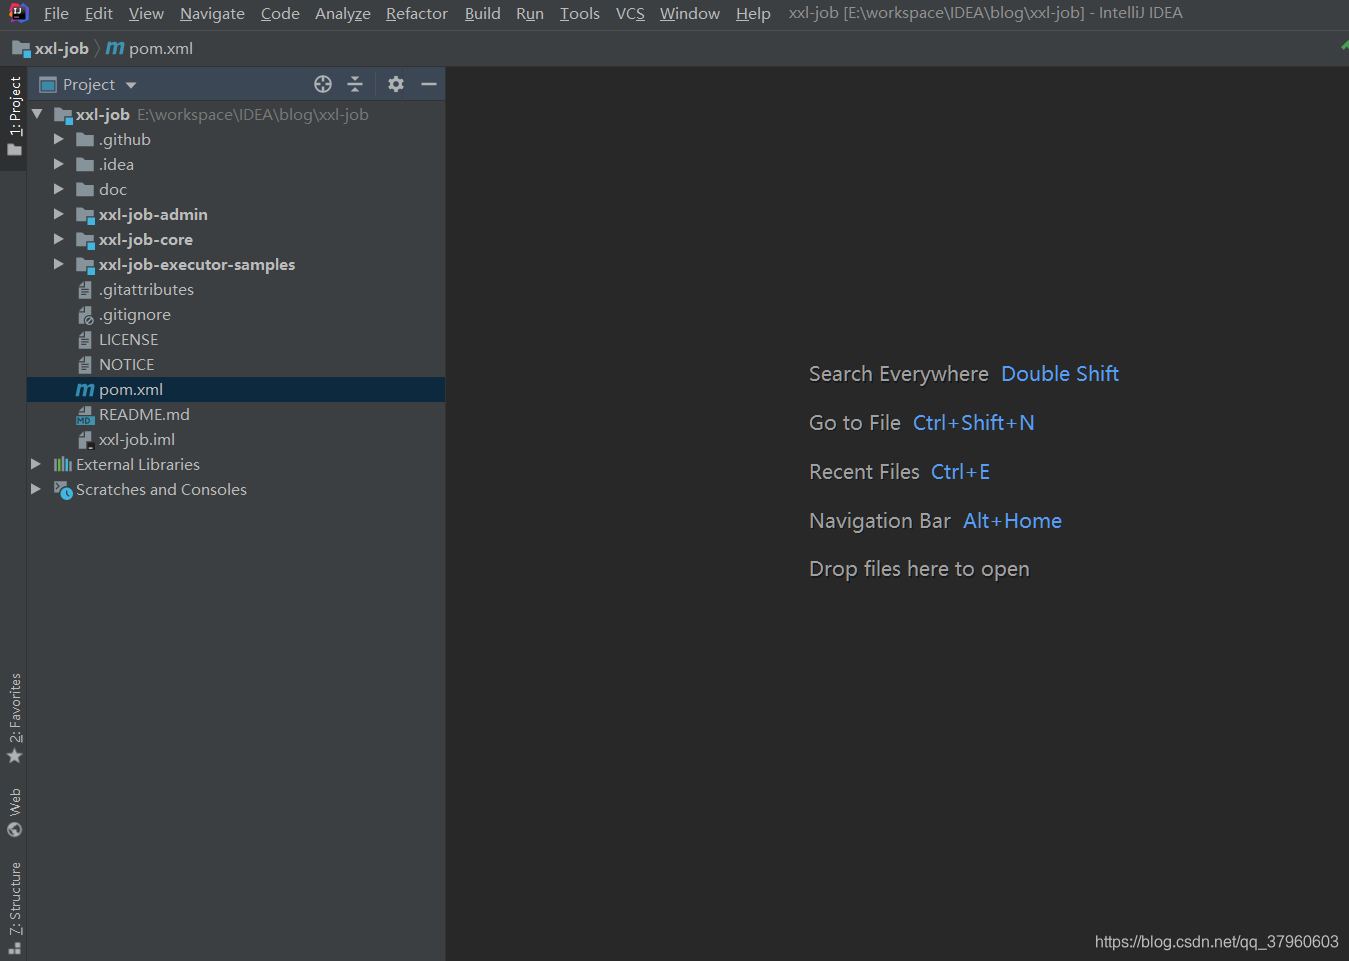
Task: Click pom.xml in the breadcrumb bar
Action: [x=160, y=48]
